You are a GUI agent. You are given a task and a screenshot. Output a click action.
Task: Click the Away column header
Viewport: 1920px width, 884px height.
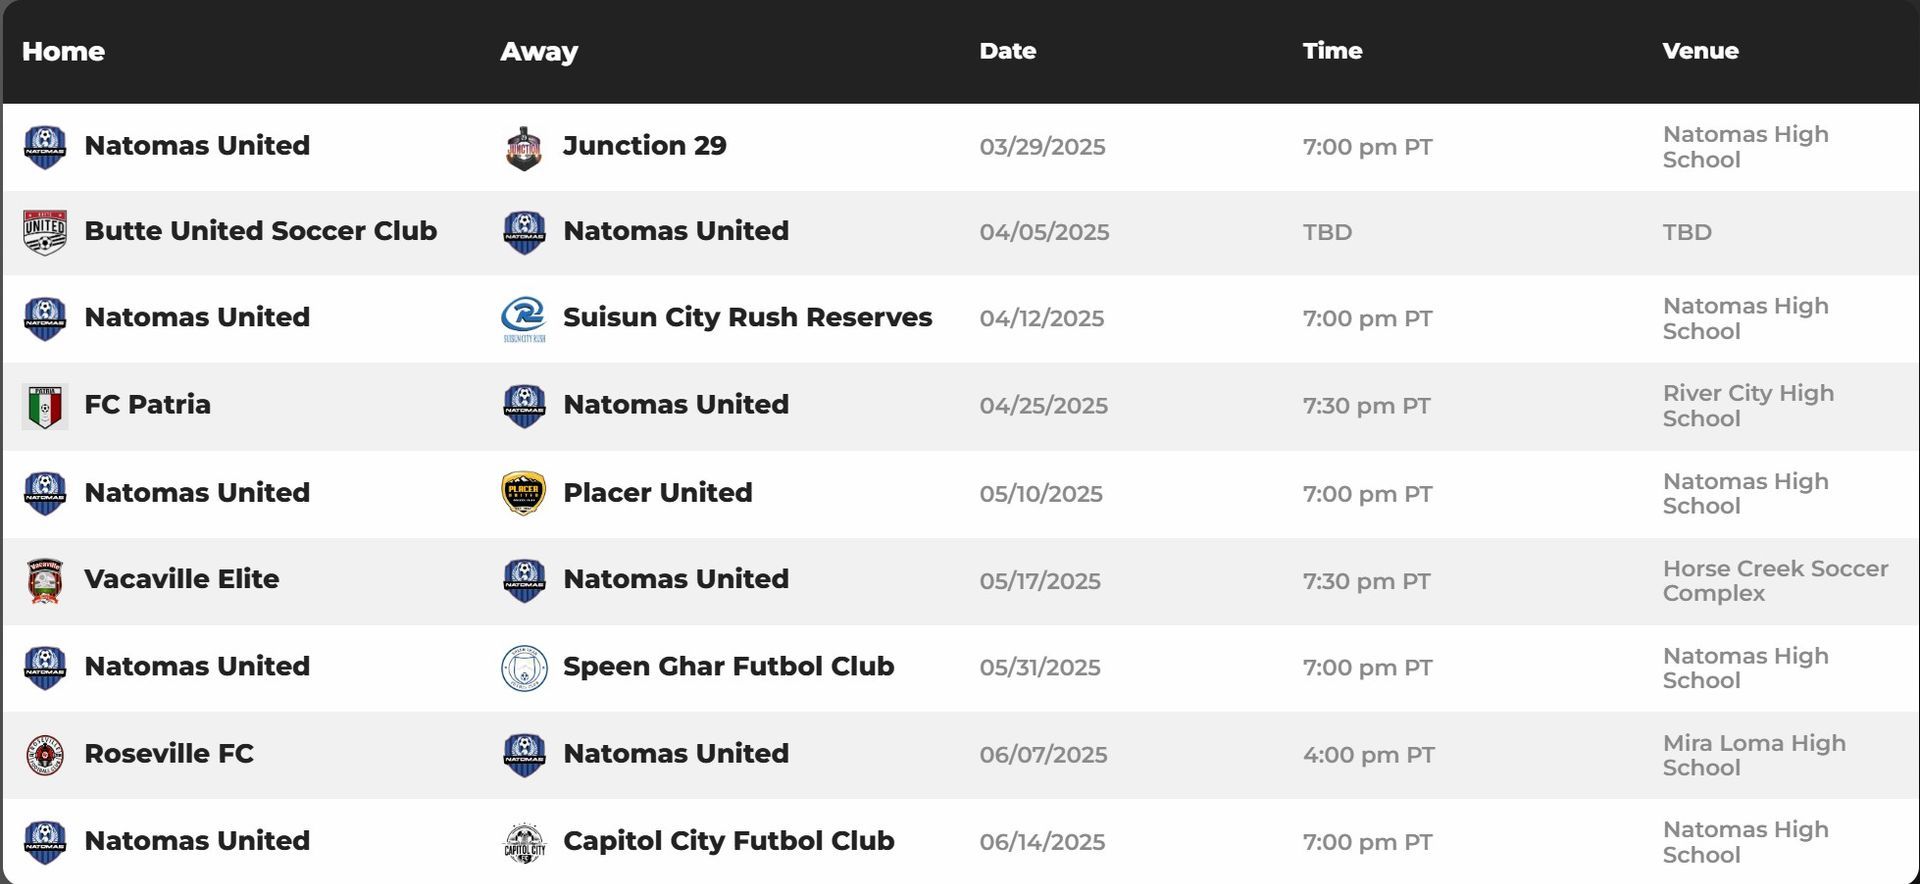539,51
